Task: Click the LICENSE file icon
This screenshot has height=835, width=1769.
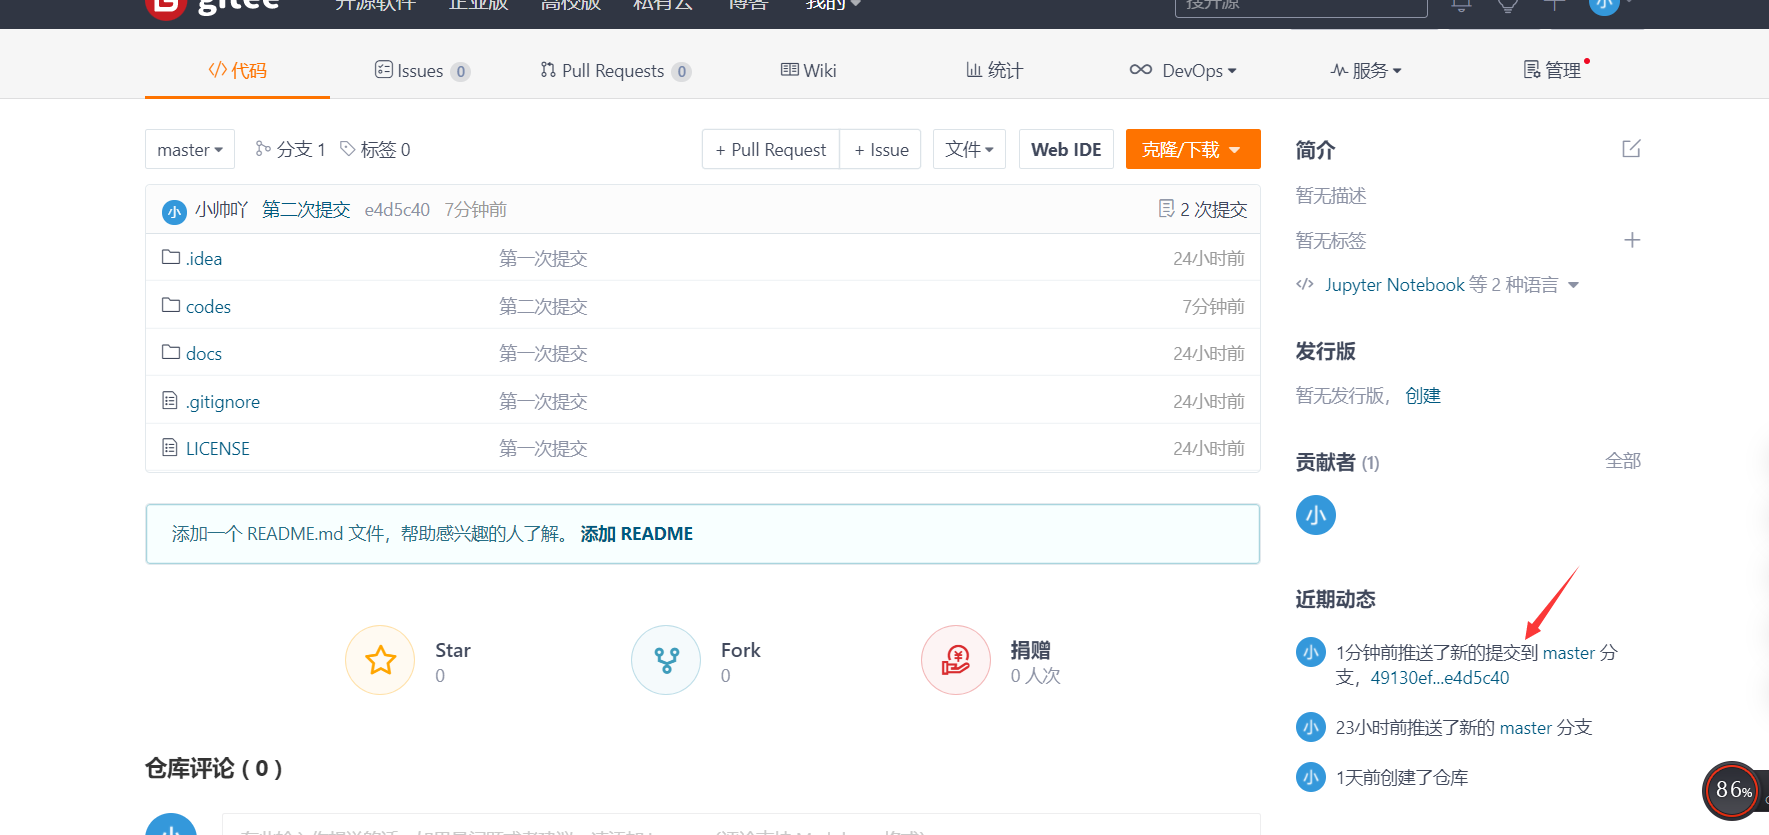Action: click(170, 447)
